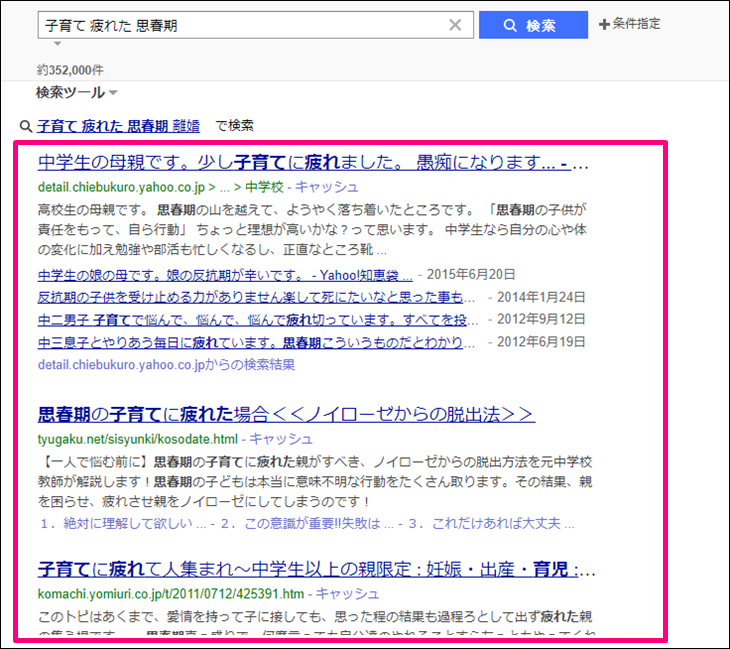
Task: Click the 中学校 breadcrumb link
Action: (264, 187)
